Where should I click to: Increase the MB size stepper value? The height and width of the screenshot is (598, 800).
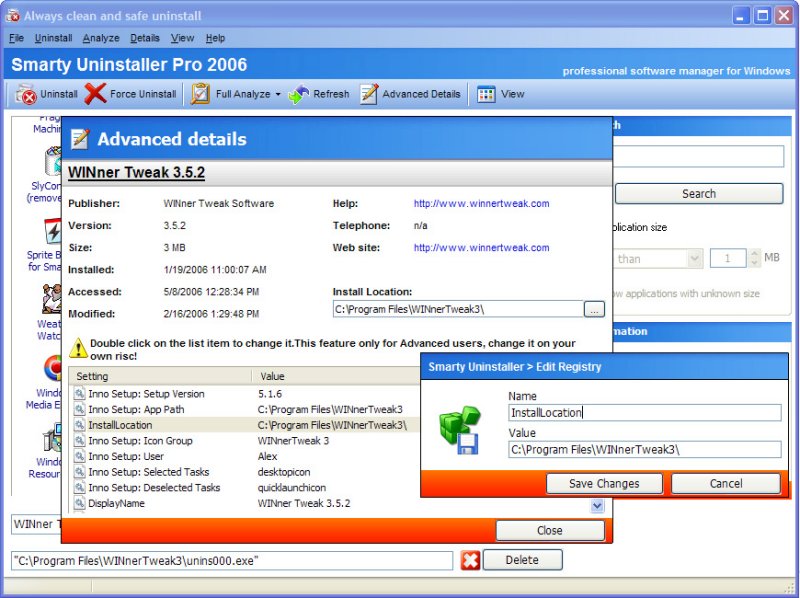point(754,254)
